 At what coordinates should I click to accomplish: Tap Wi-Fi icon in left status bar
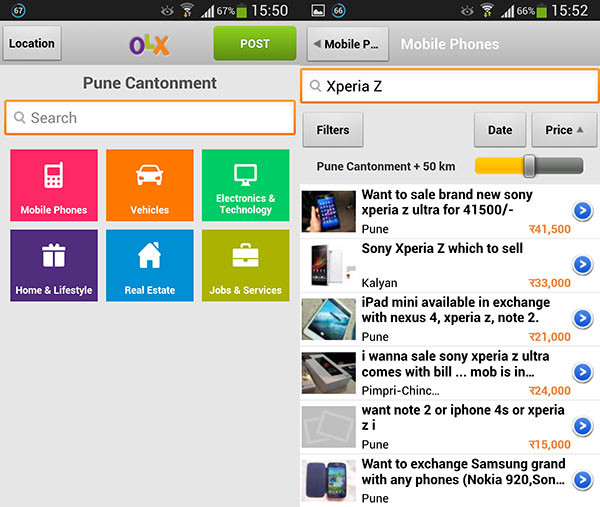(187, 10)
